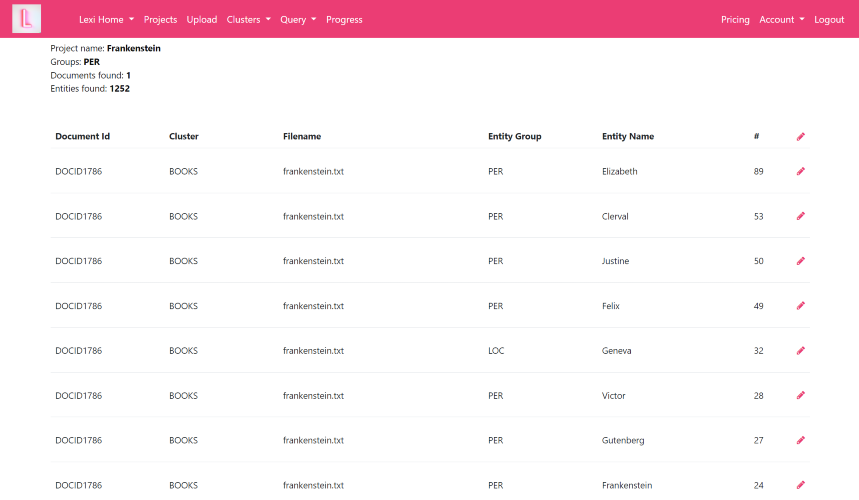
Task: Edit the Elizabeth entity row
Action: click(800, 172)
